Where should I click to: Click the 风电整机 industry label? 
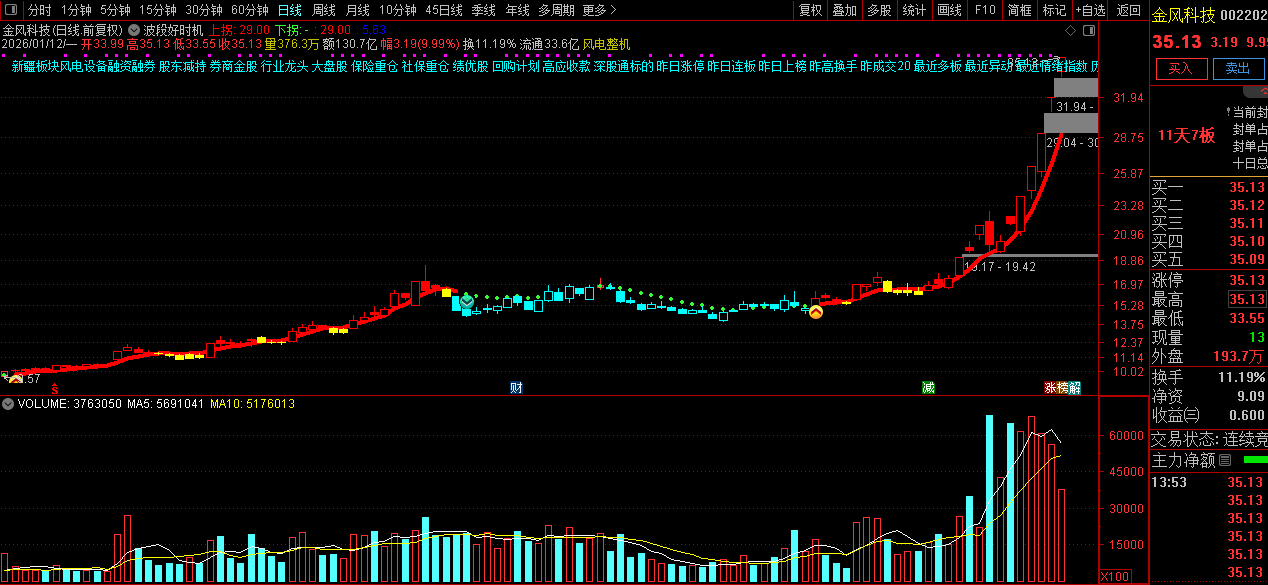tap(607, 44)
